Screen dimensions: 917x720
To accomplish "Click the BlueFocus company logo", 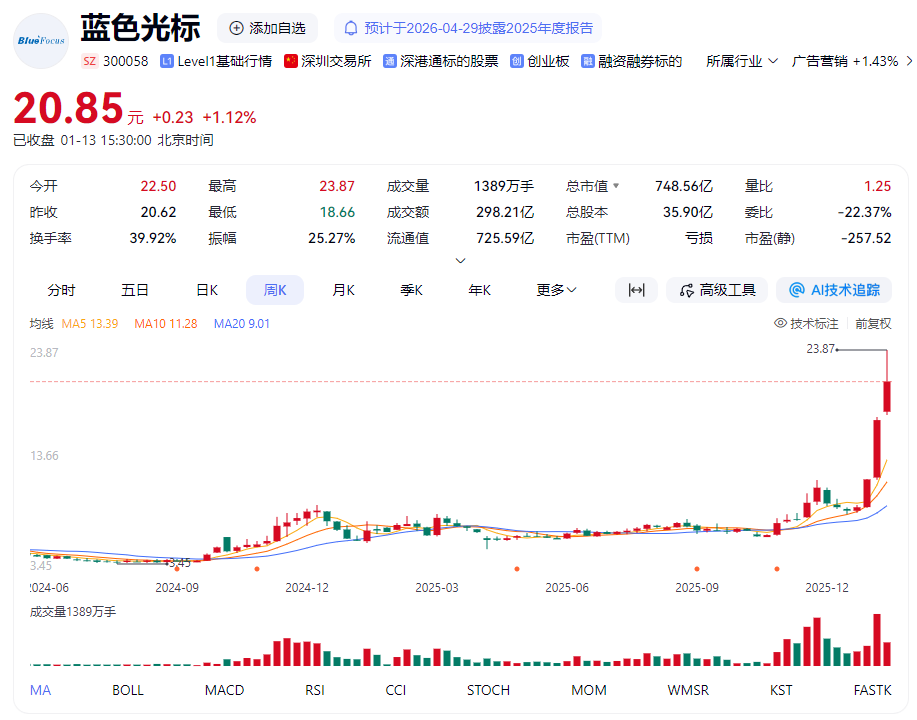I will 40,40.
